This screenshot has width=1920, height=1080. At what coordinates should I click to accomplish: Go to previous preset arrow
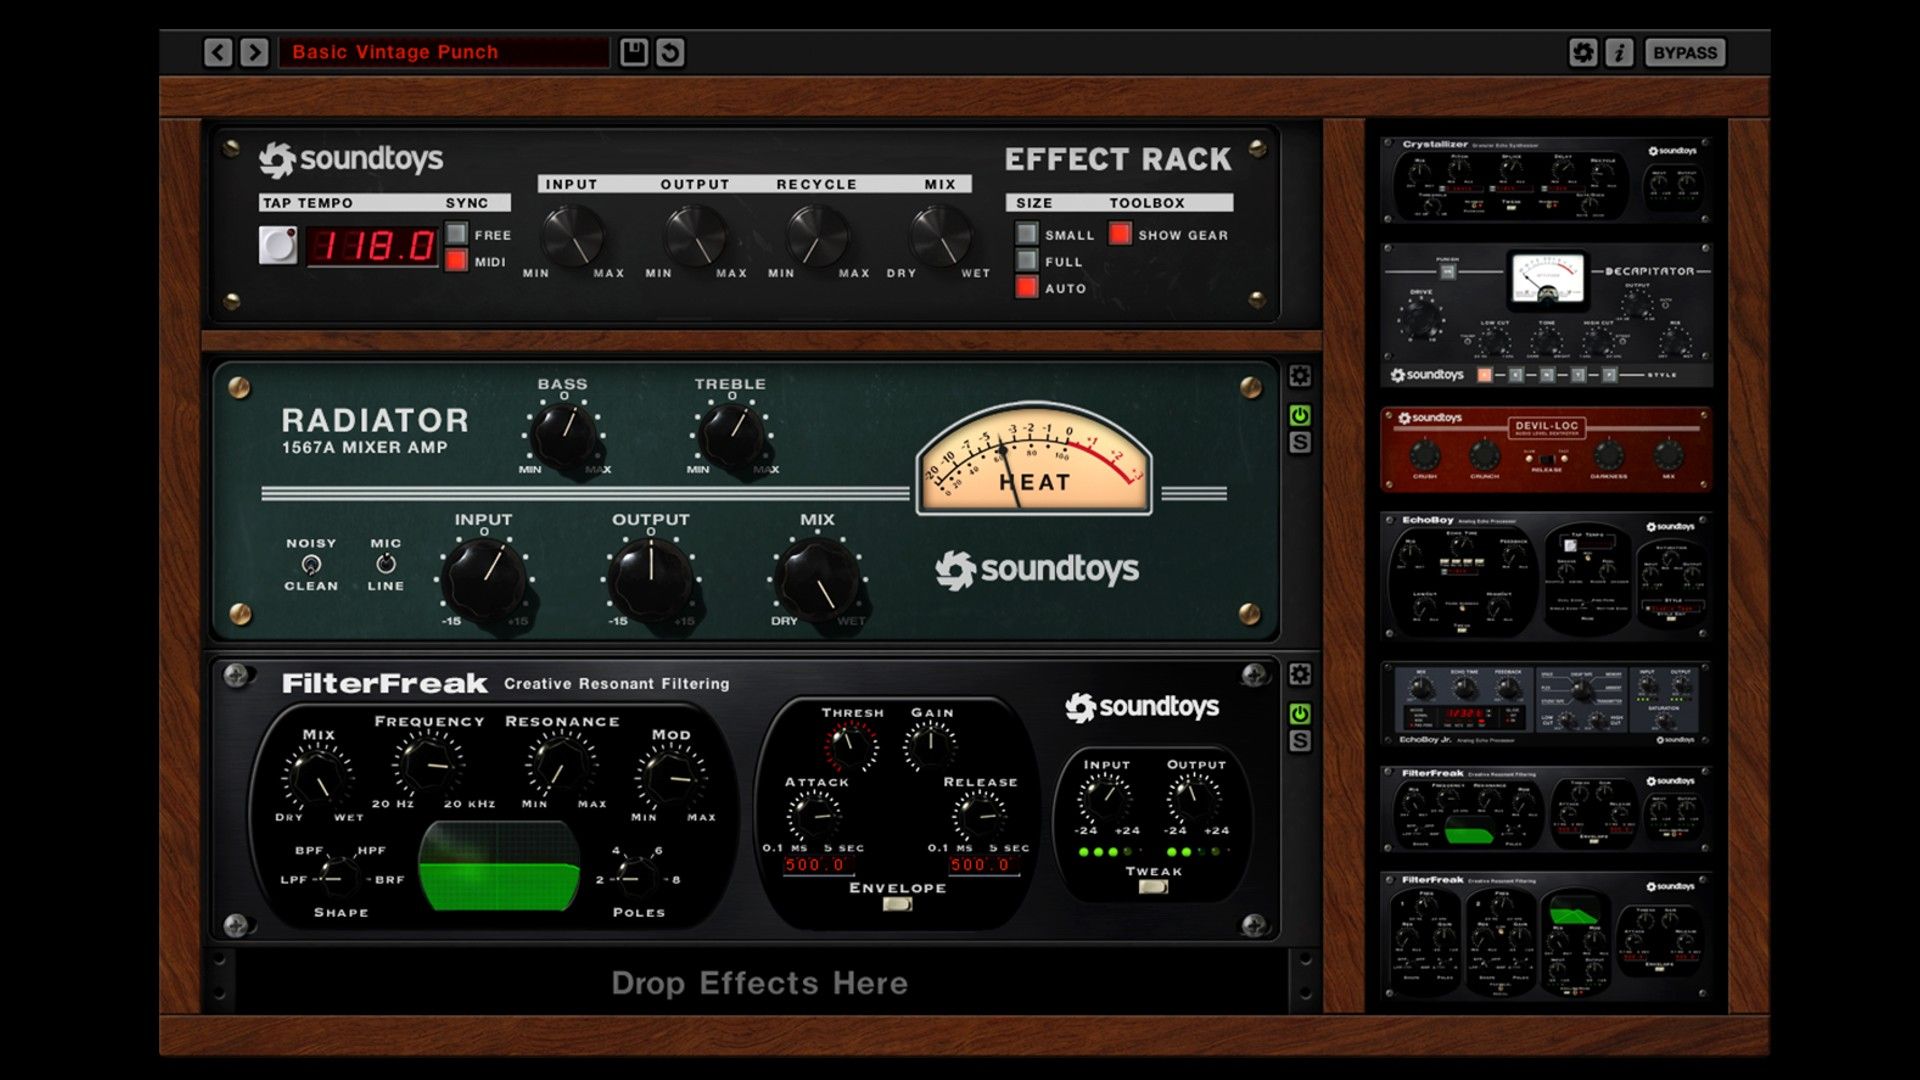pos(218,52)
